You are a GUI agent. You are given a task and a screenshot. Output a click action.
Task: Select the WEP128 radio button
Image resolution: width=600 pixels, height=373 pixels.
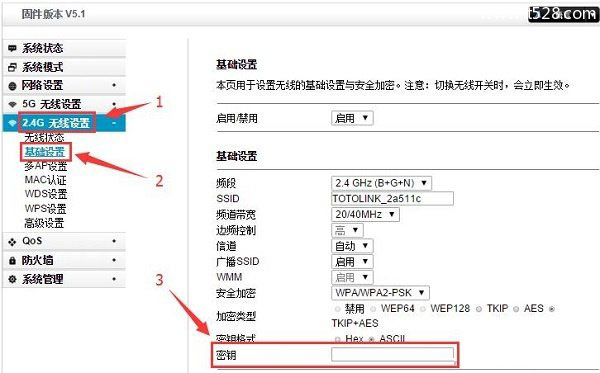[x=423, y=309]
